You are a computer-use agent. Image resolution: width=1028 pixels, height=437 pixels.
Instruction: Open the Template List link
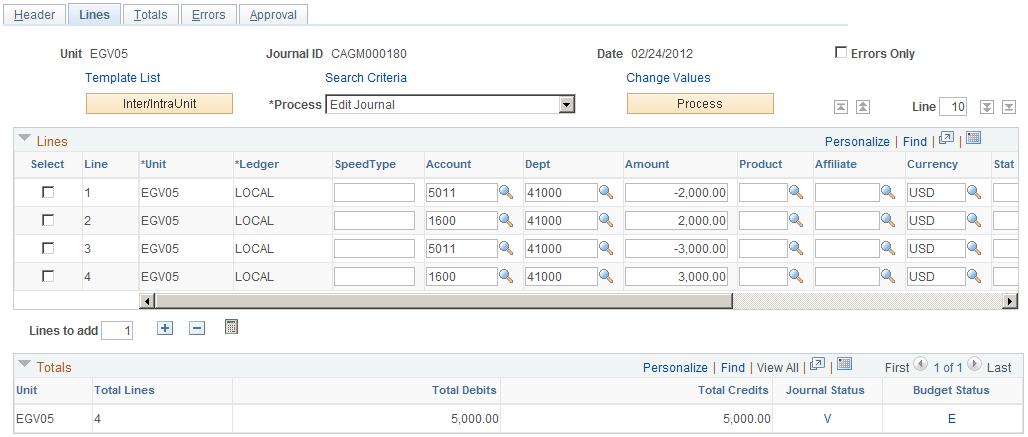pyautogui.click(x=123, y=77)
